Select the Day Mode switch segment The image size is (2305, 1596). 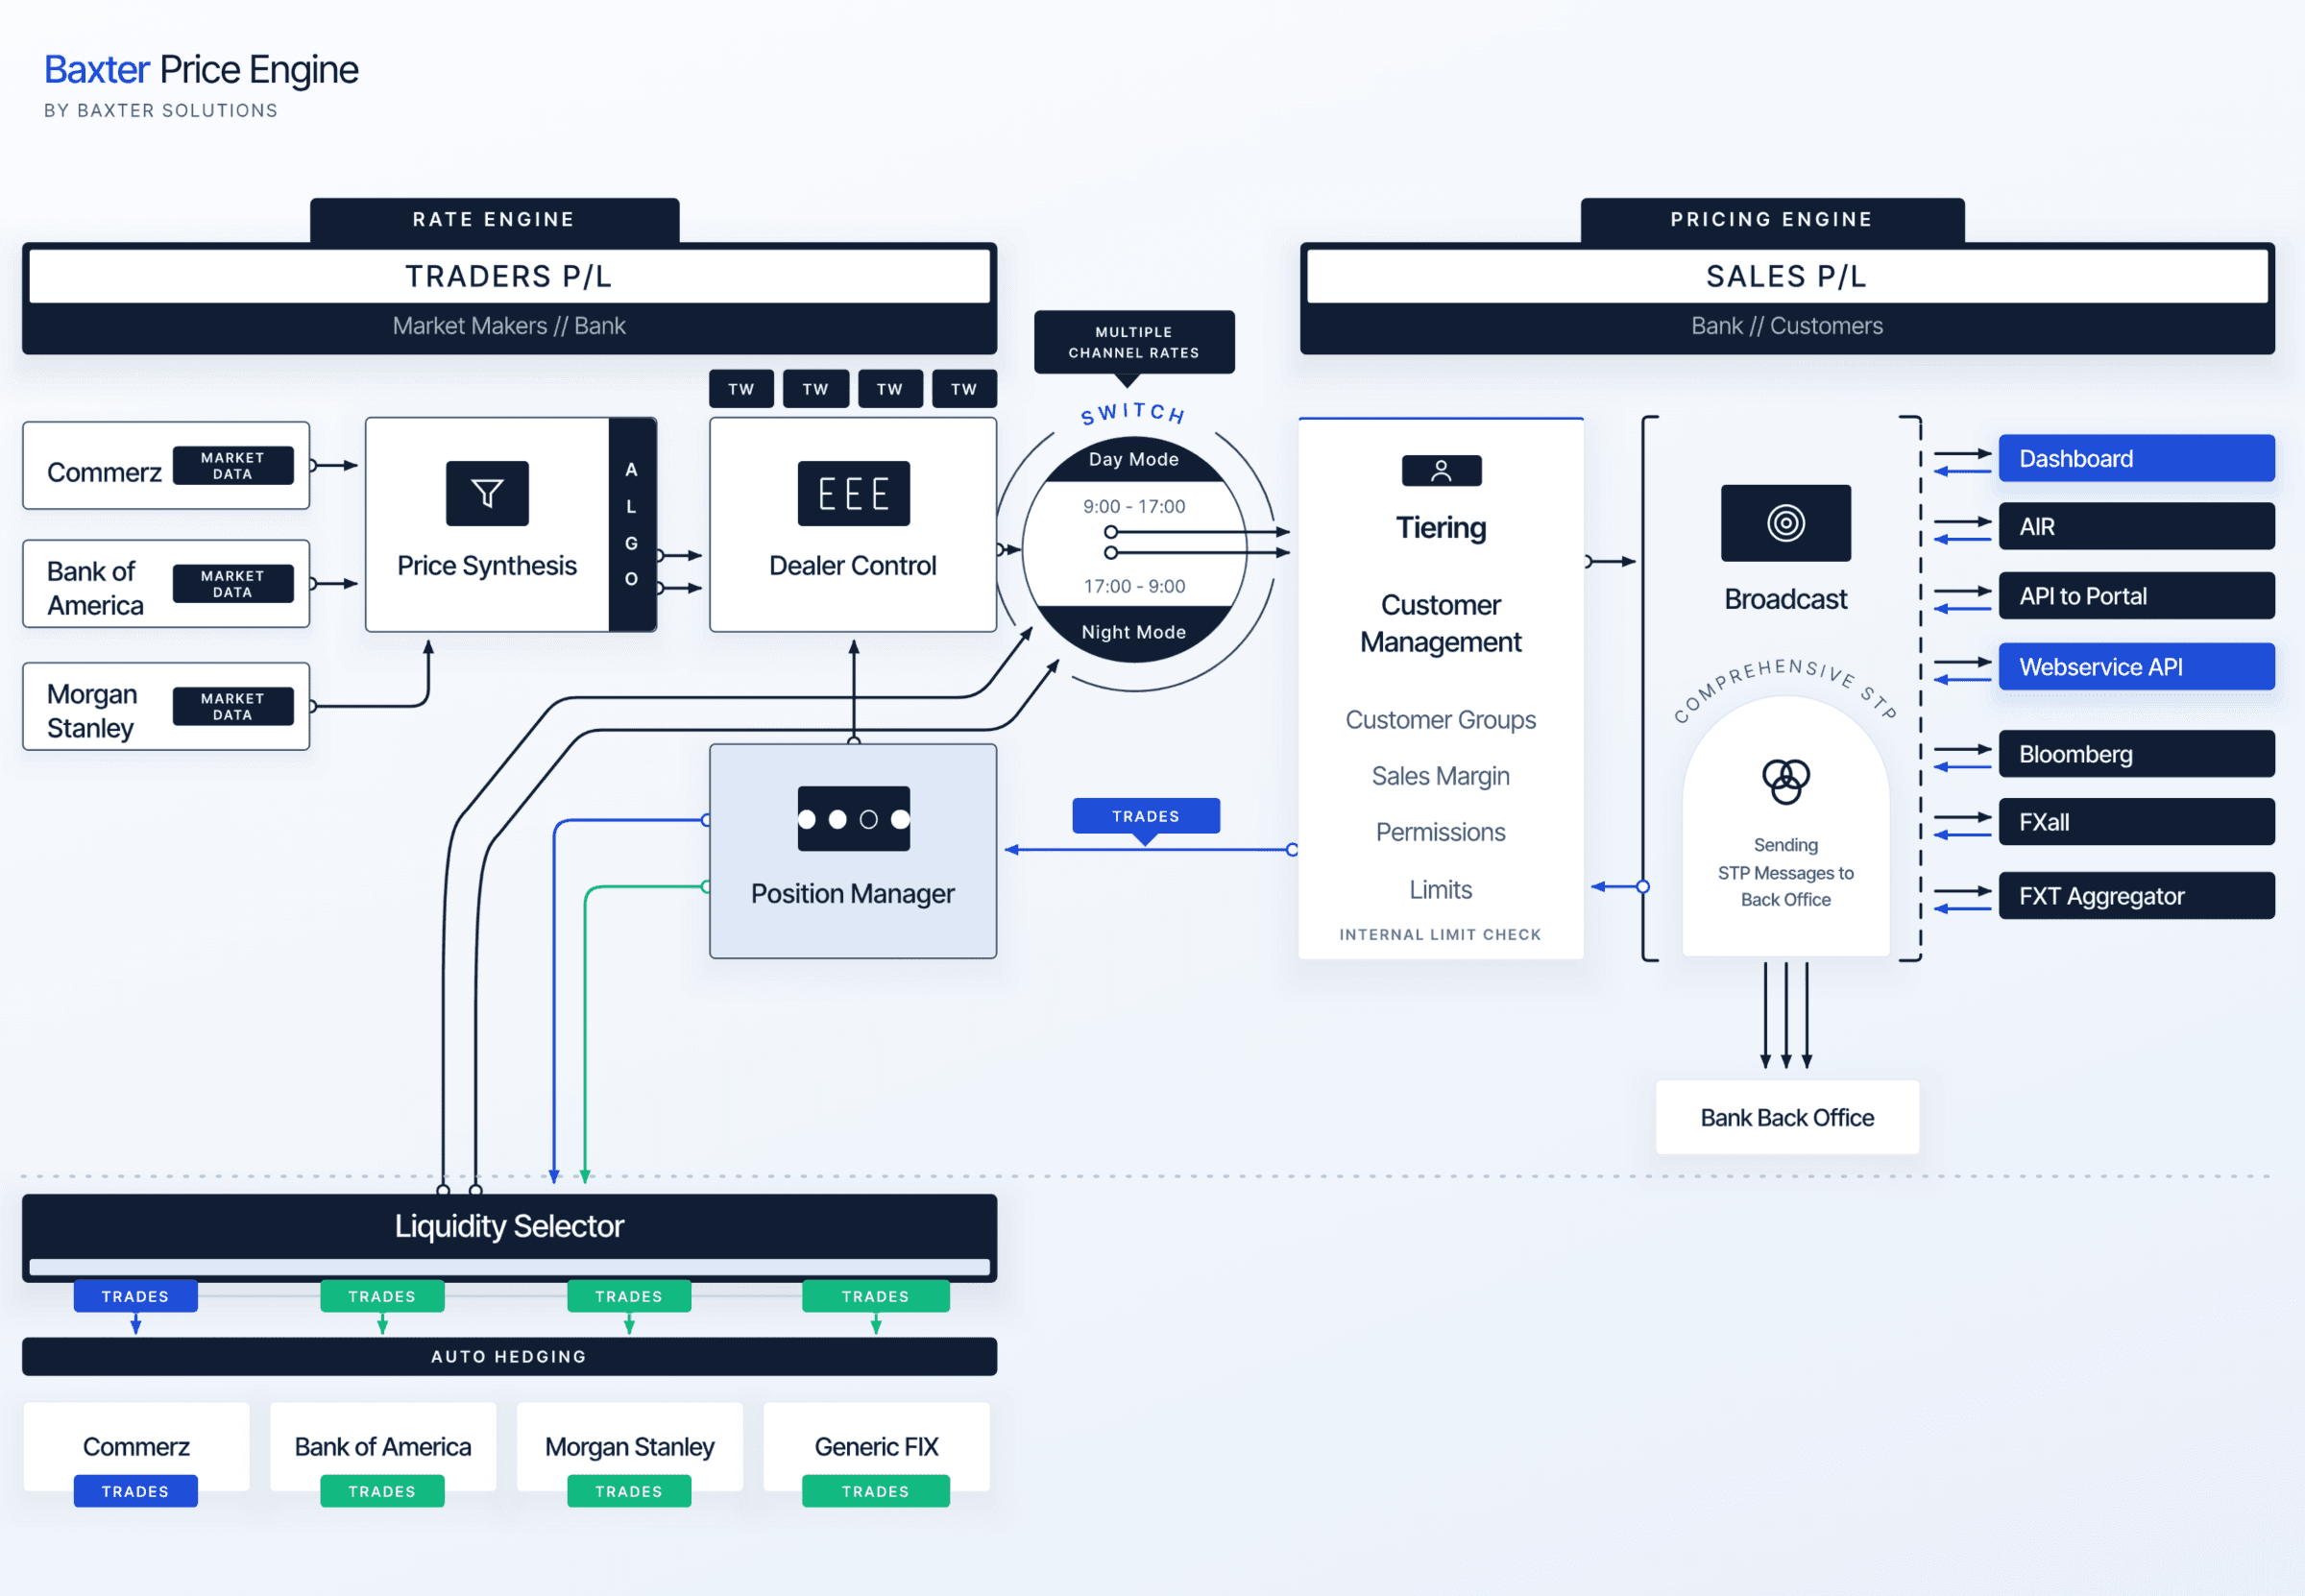point(1133,460)
